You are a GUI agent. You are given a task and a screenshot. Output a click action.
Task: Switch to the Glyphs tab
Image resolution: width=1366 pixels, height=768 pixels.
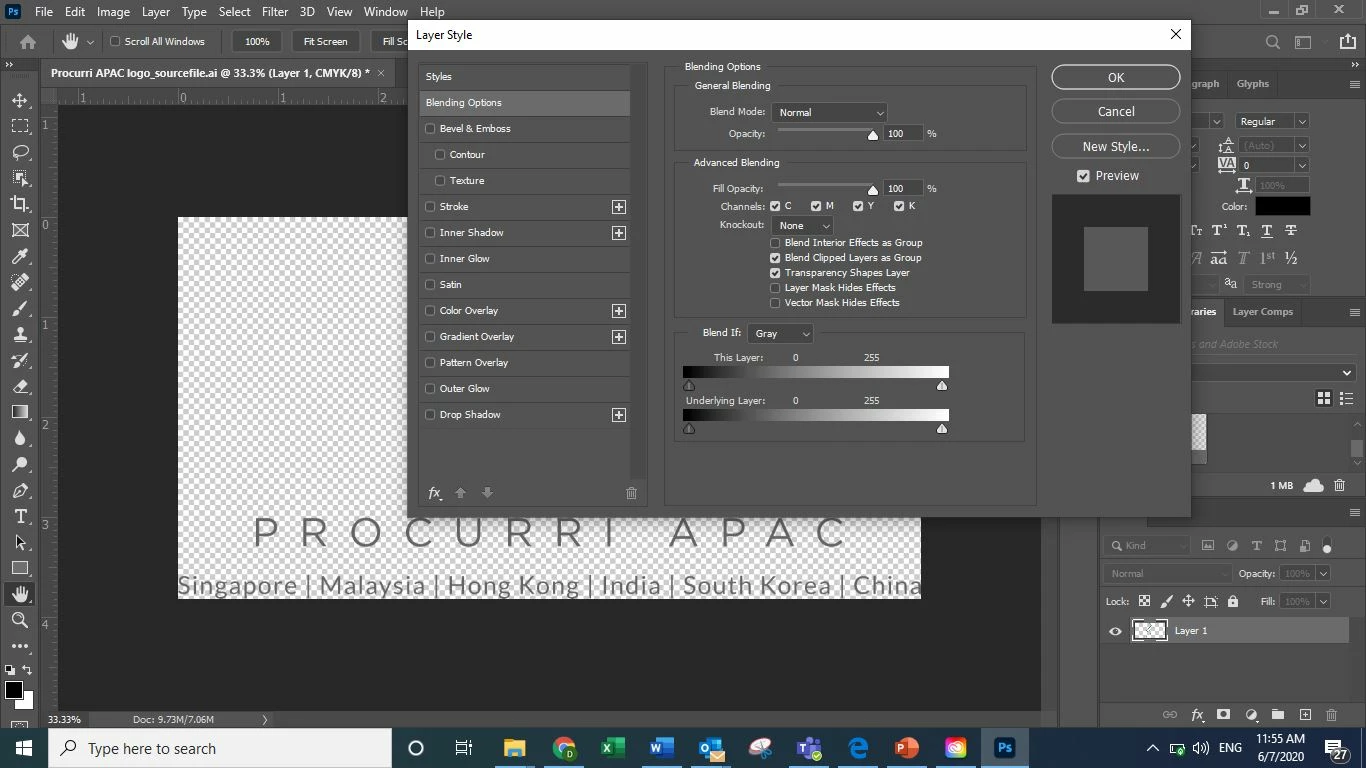click(1252, 84)
